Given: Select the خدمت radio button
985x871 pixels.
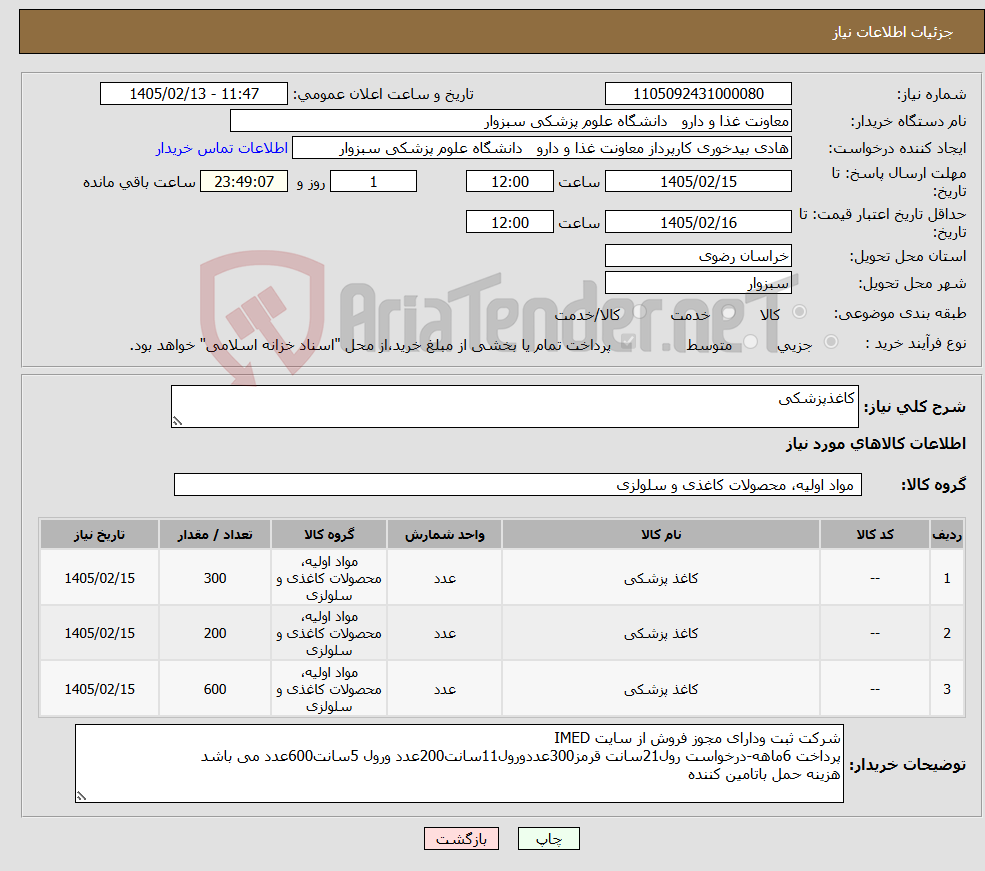Looking at the screenshot, I should [729, 312].
